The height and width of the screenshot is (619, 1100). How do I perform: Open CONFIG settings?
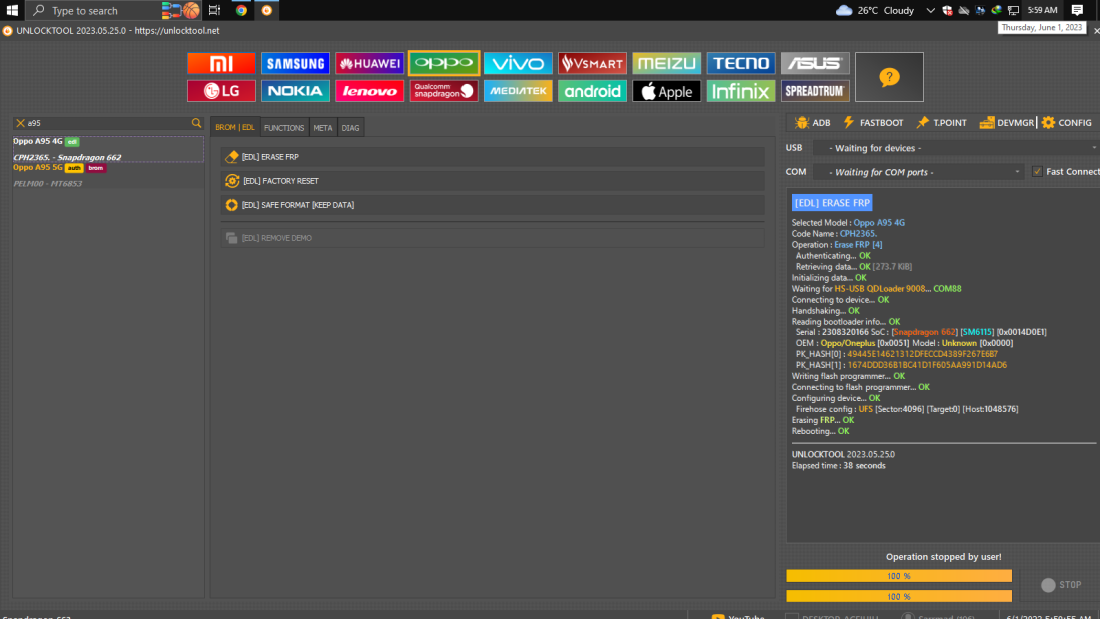[x=1067, y=122]
